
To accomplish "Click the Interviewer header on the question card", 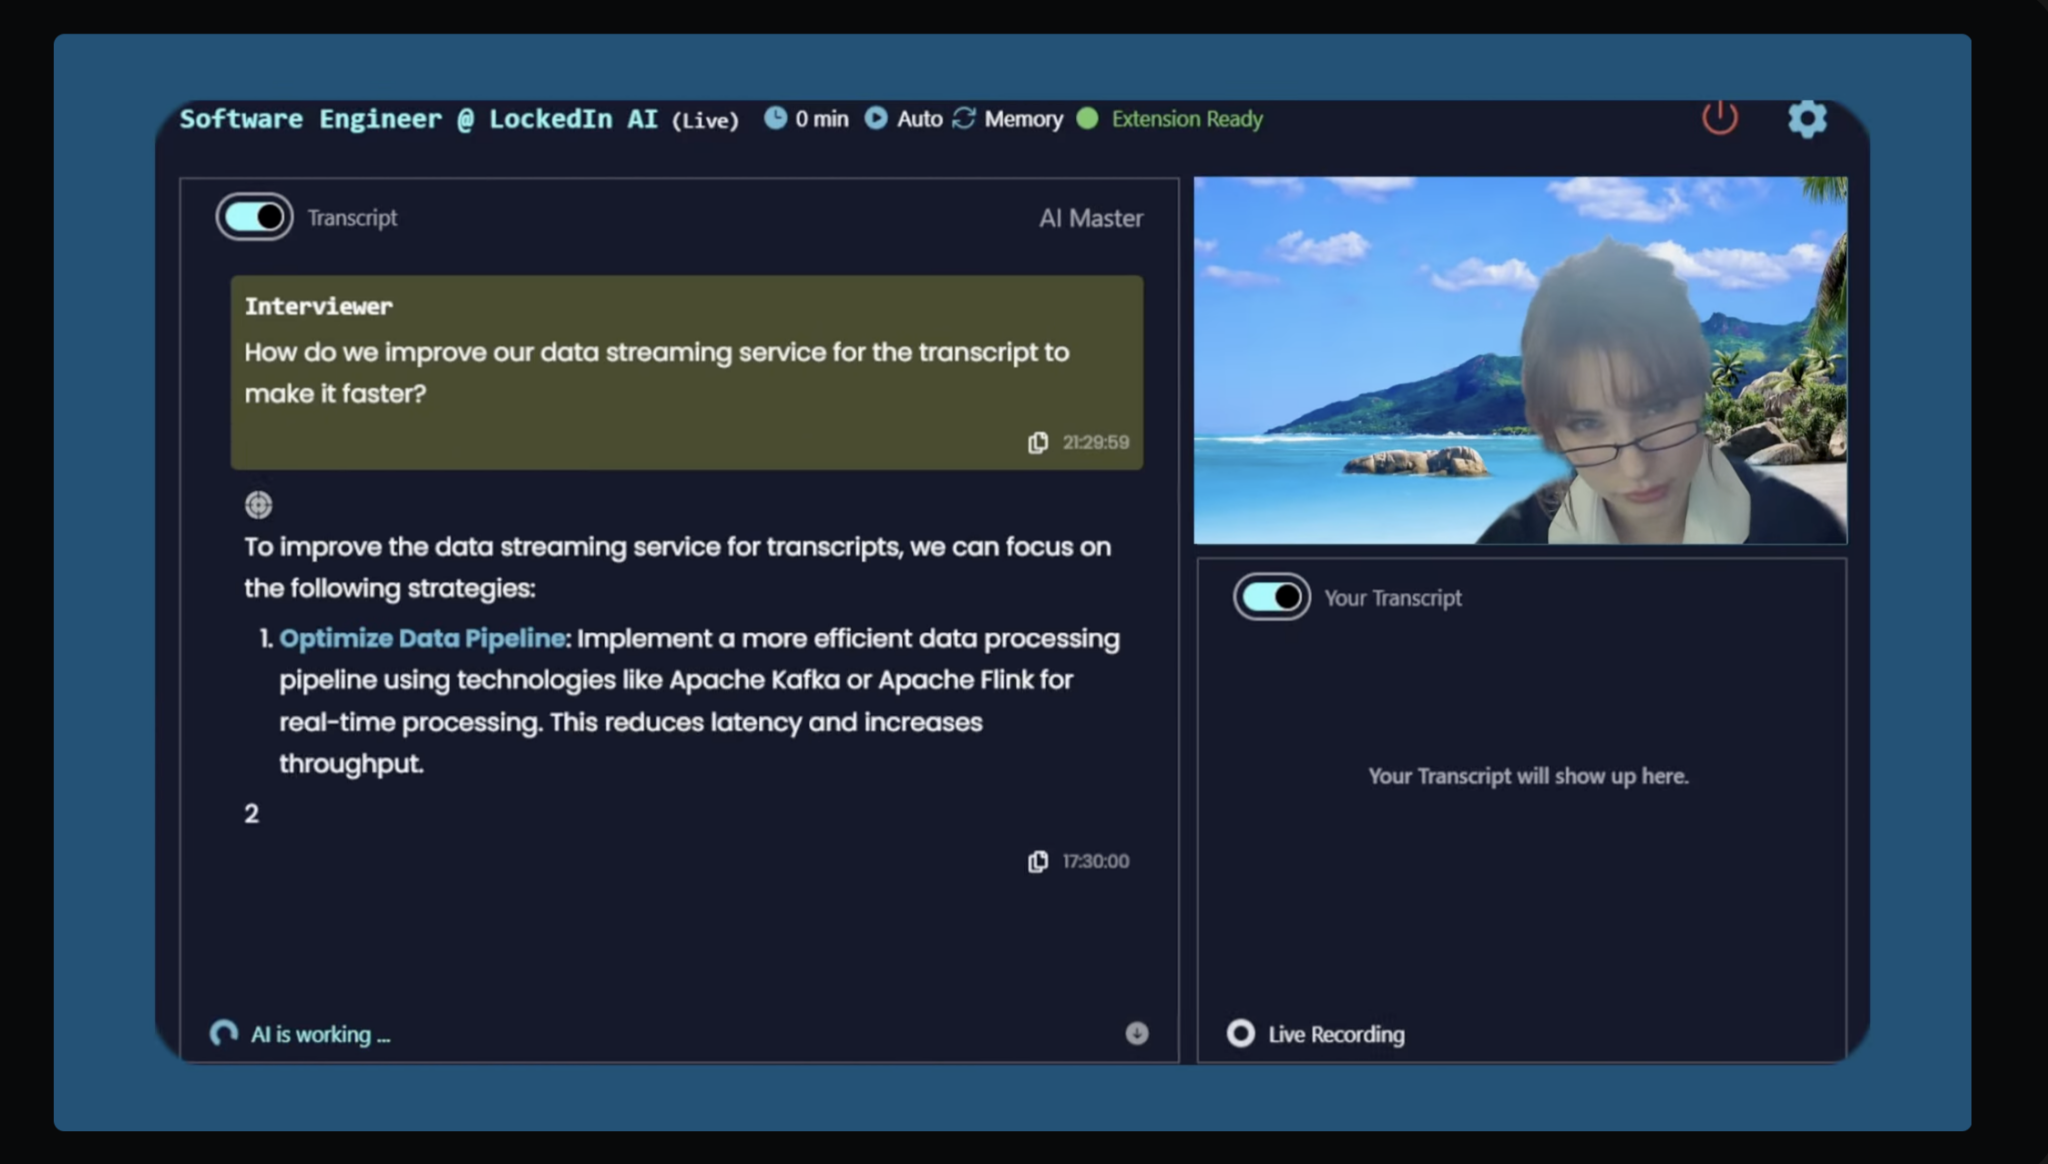I will tap(318, 306).
